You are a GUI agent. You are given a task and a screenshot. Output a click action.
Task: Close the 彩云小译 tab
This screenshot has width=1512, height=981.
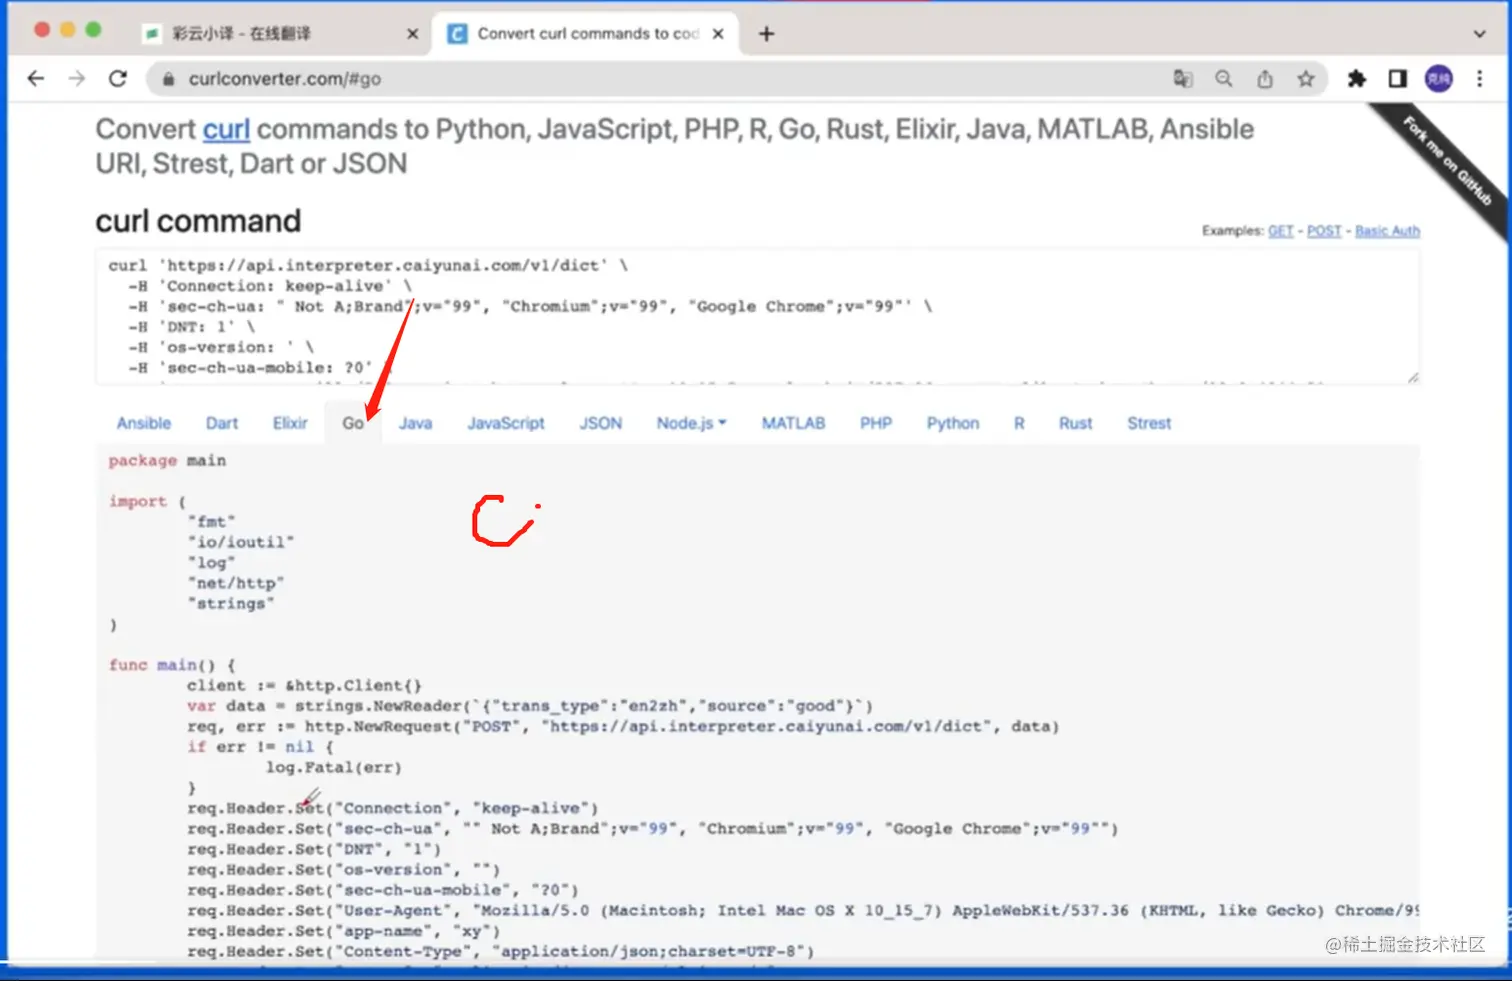point(412,34)
